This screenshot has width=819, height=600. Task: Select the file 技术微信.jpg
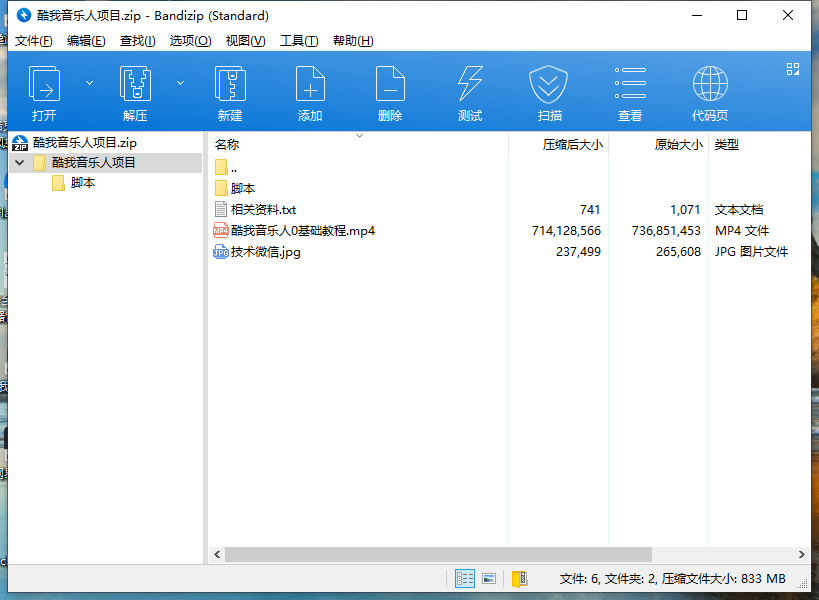(265, 252)
